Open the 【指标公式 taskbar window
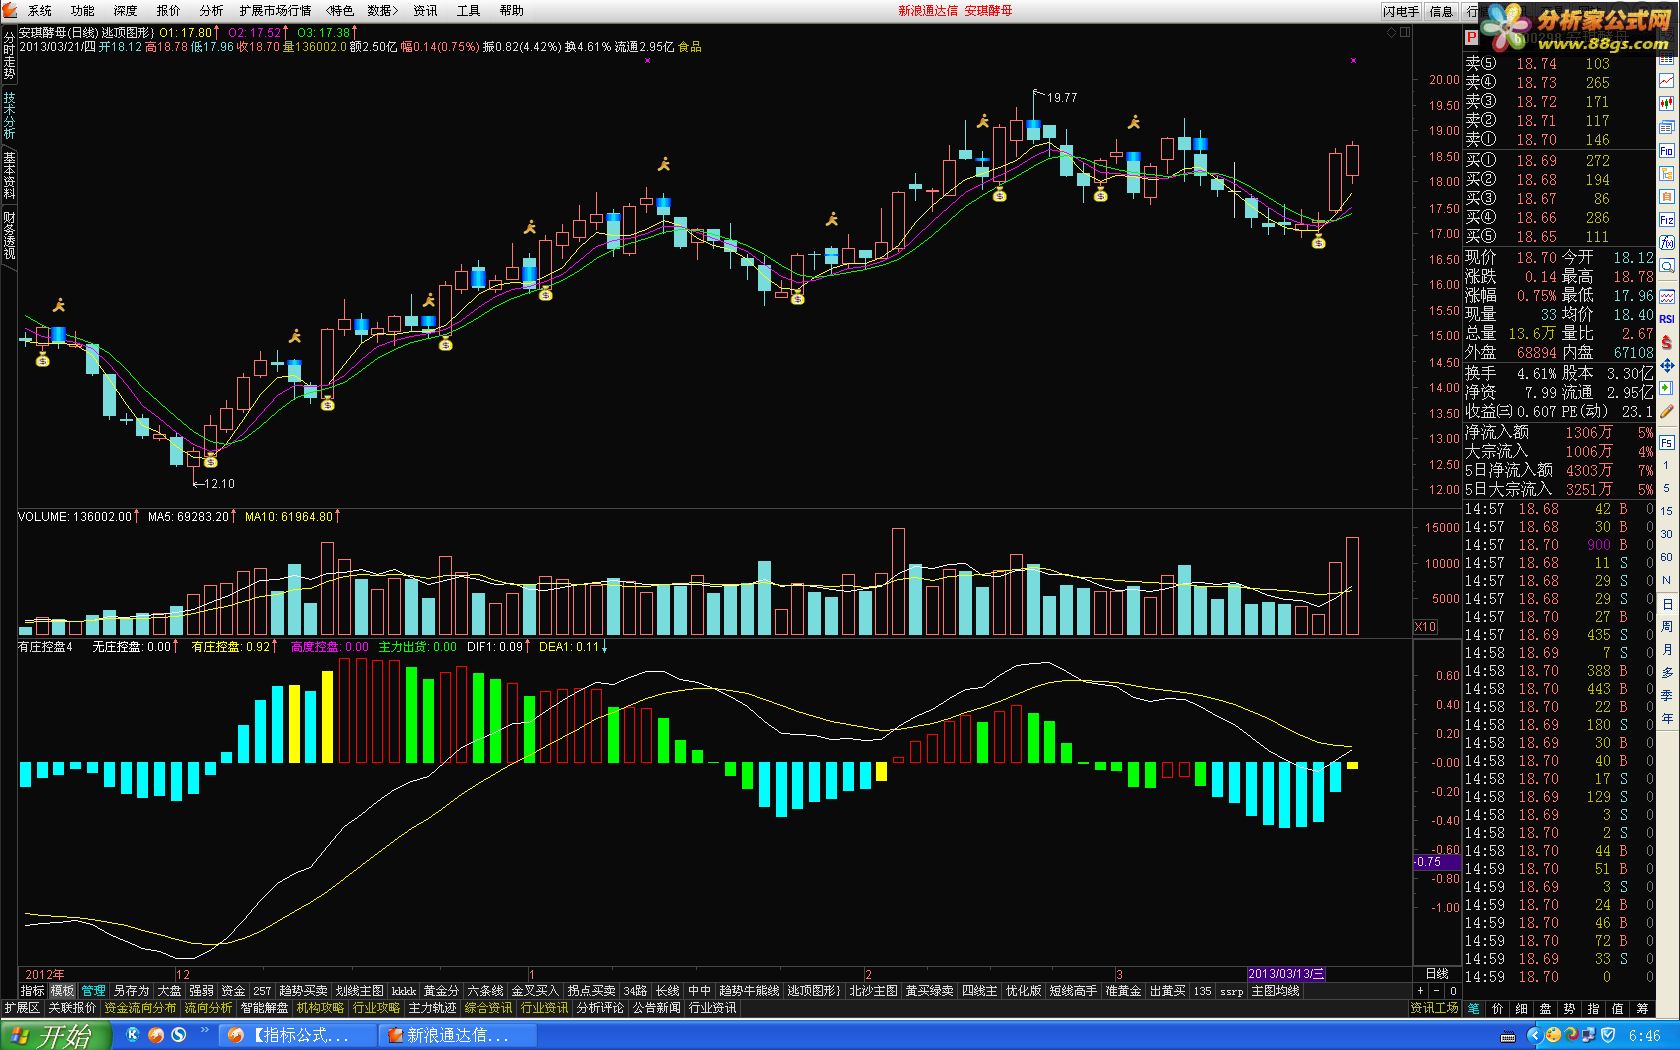 (298, 1036)
